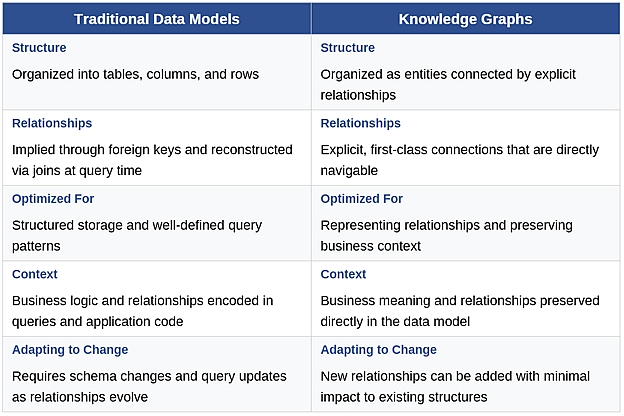Click the "New relationships can be added" text

(455, 387)
